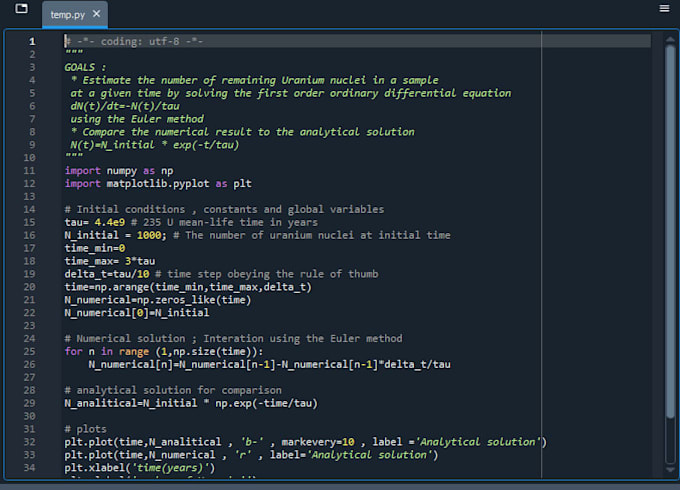Click the scrollbar down arrow
680x490 pixels.
coord(670,470)
